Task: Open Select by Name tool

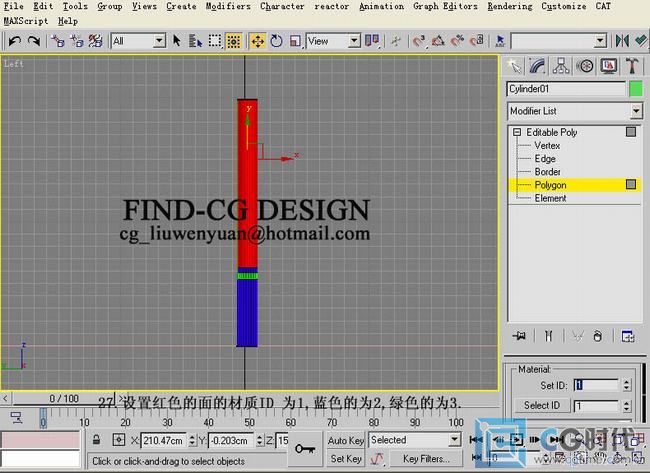Action: click(x=195, y=41)
